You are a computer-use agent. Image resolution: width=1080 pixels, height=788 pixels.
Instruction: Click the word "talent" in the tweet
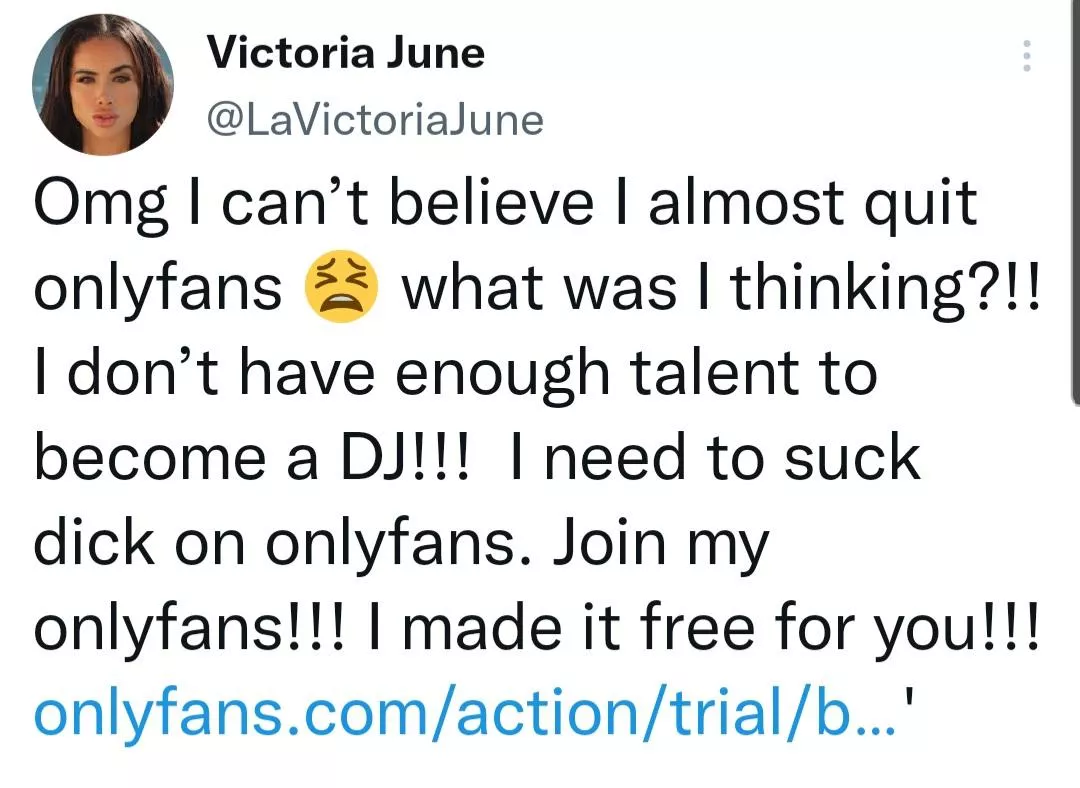(x=704, y=373)
